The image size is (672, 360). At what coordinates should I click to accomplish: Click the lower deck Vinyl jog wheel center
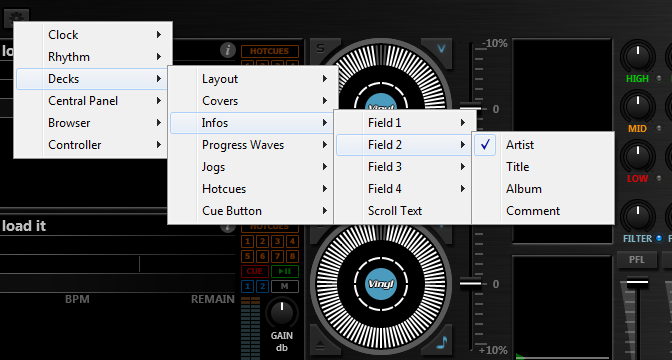click(381, 284)
